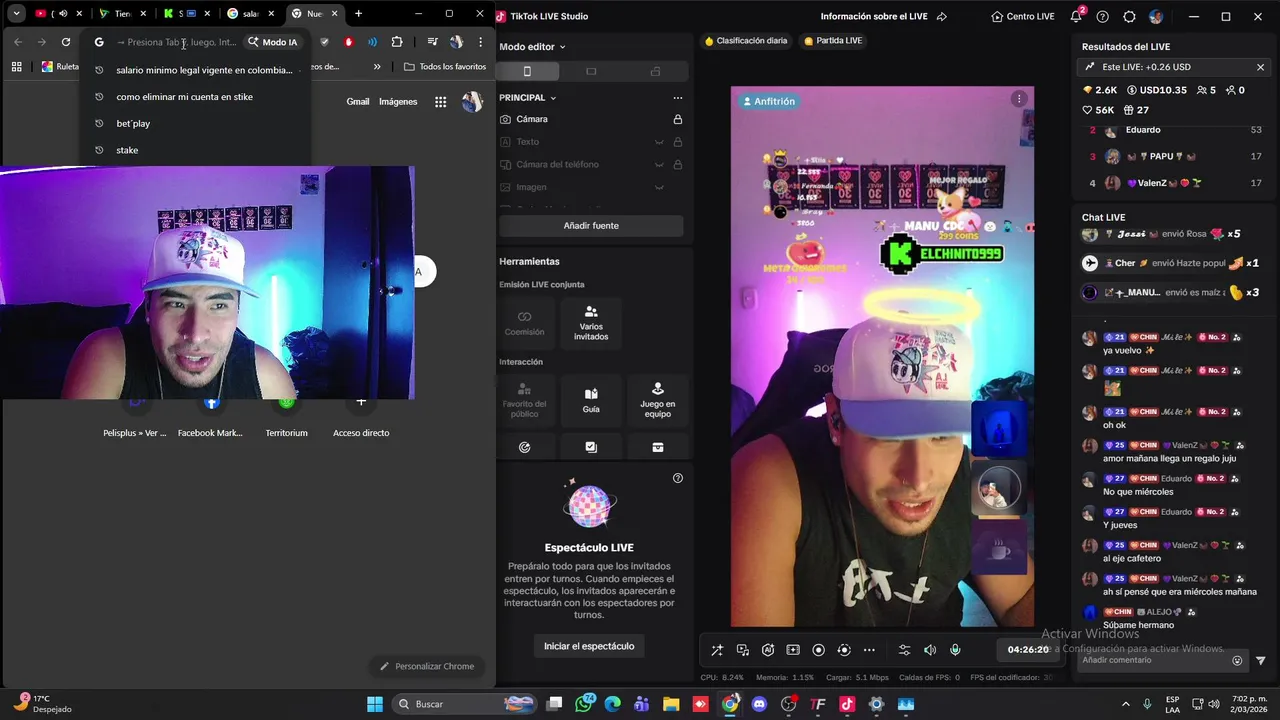This screenshot has width=1280, height=720.
Task: Open Centro LIVE in TikTok Studio
Action: coord(1023,16)
